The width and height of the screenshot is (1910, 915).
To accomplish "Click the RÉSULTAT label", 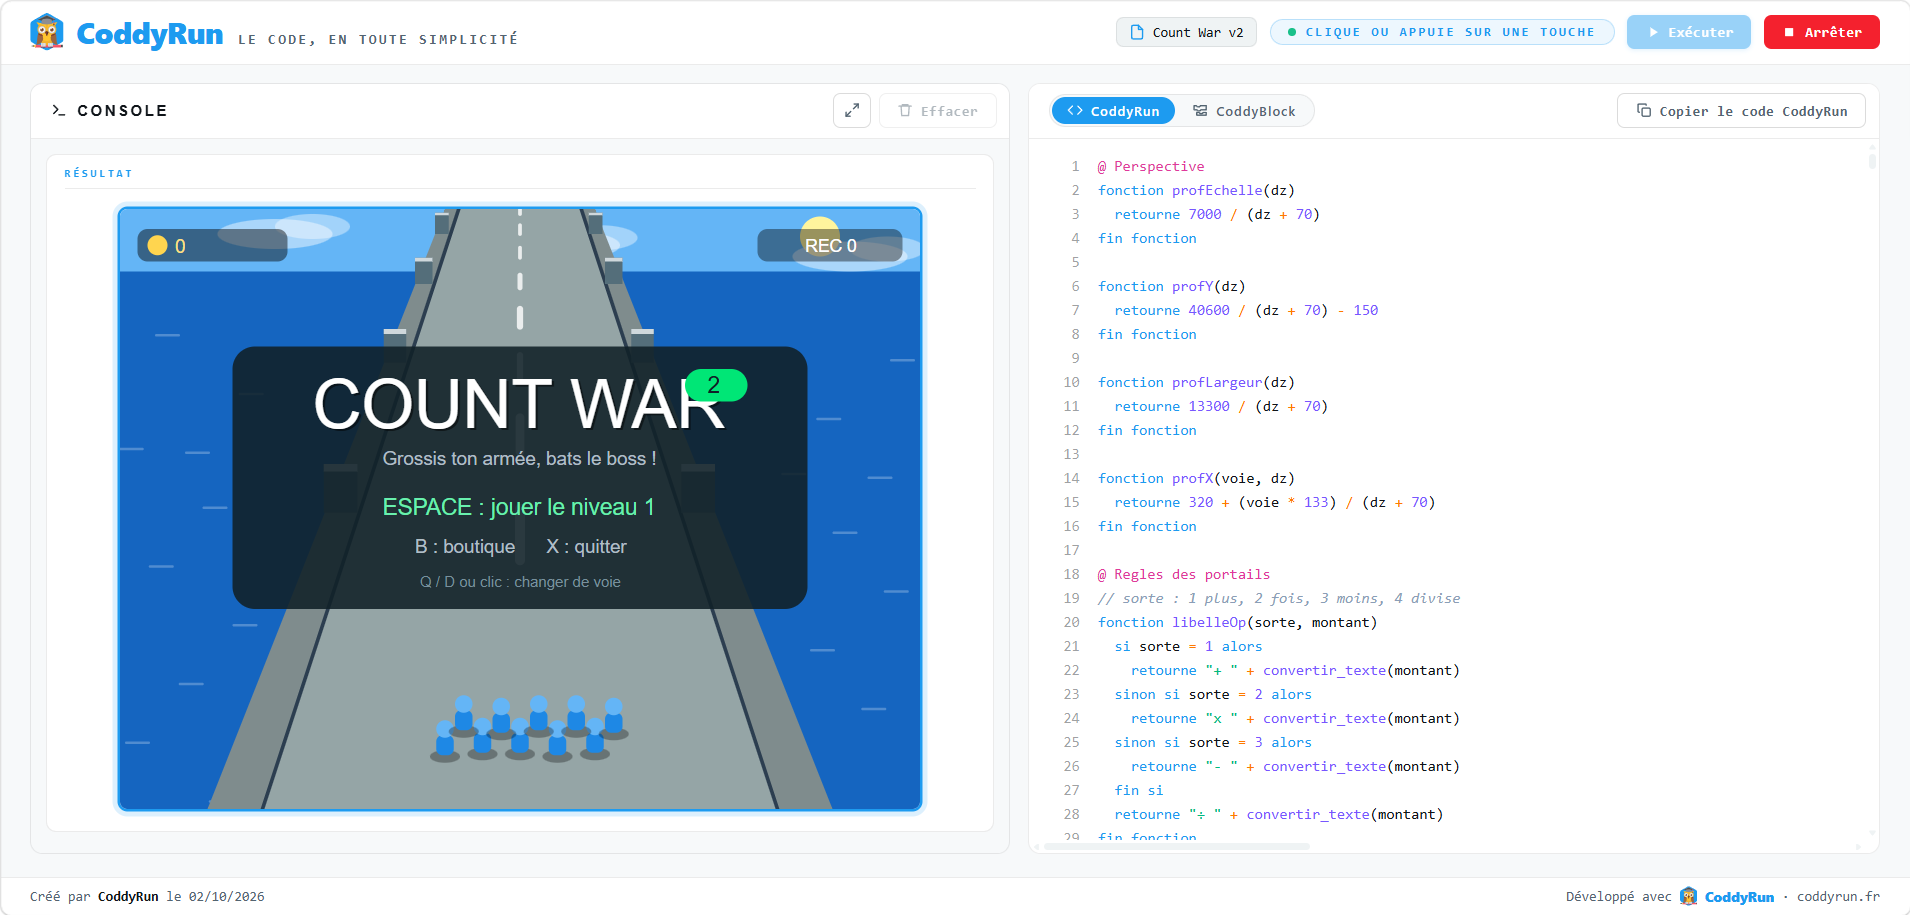I will click(98, 173).
